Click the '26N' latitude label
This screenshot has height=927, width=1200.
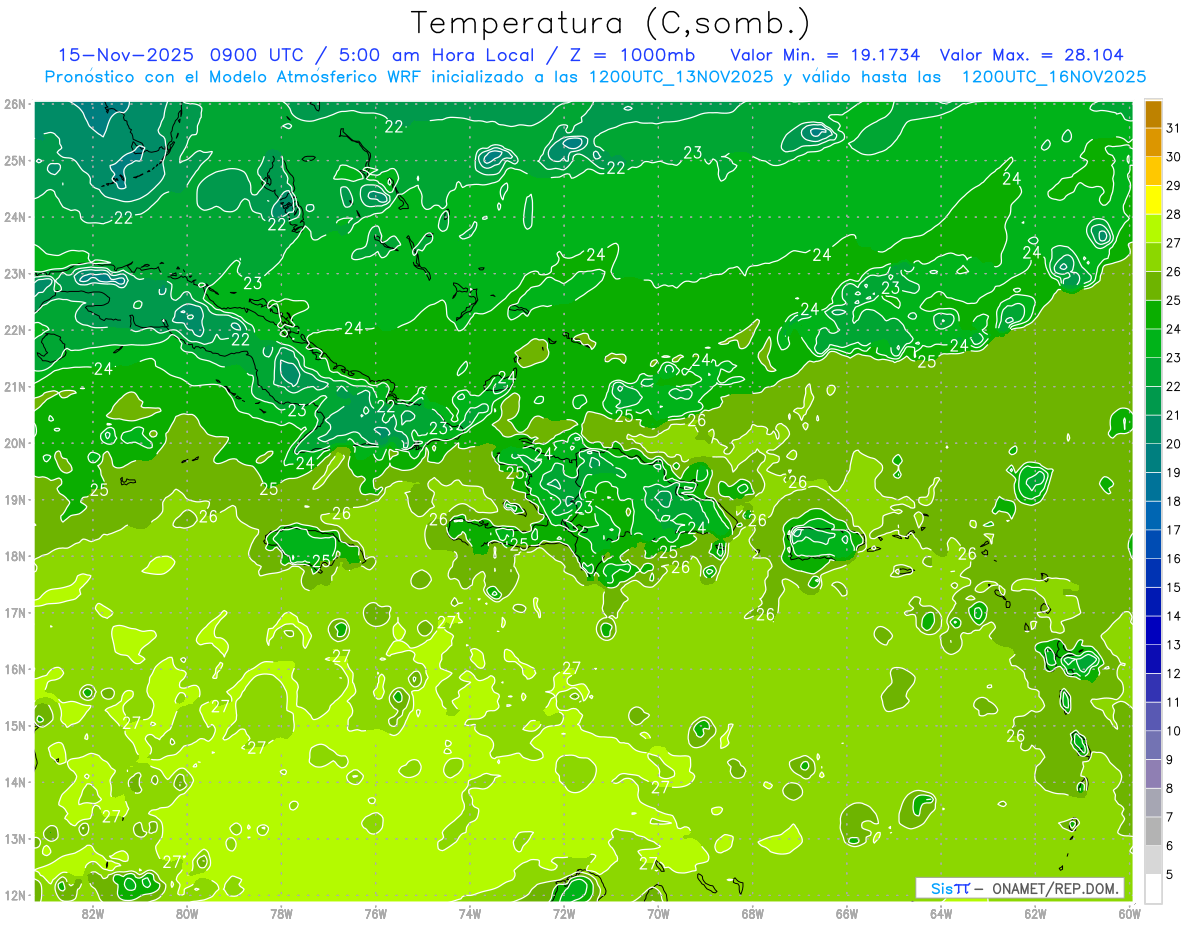coord(15,104)
